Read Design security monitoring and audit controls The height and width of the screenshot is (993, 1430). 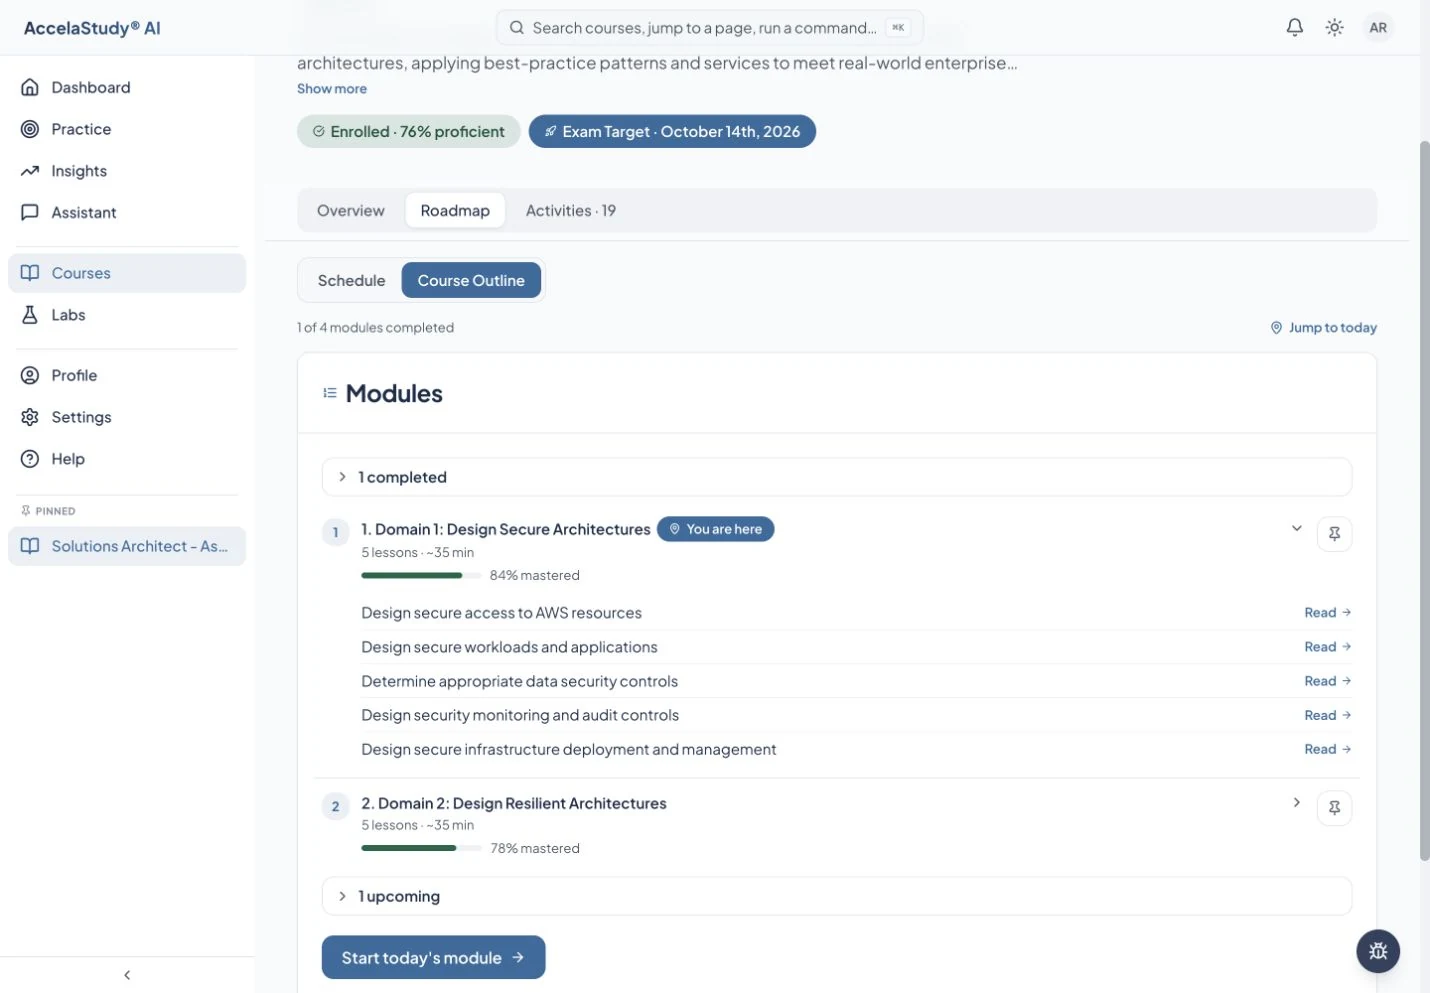(x=1327, y=715)
